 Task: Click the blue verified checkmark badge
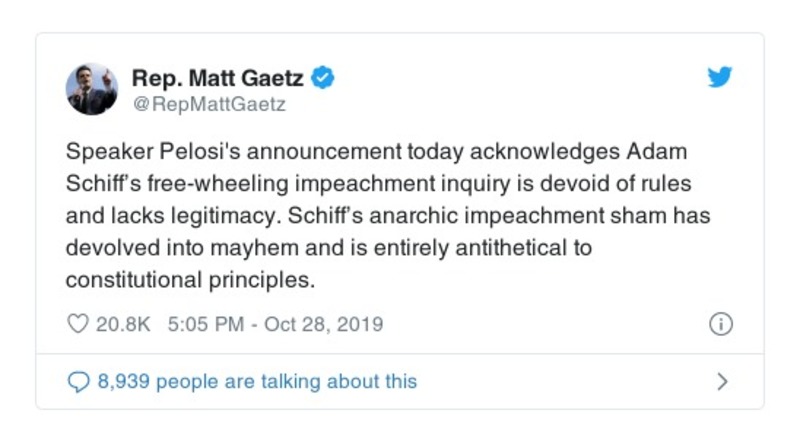323,77
